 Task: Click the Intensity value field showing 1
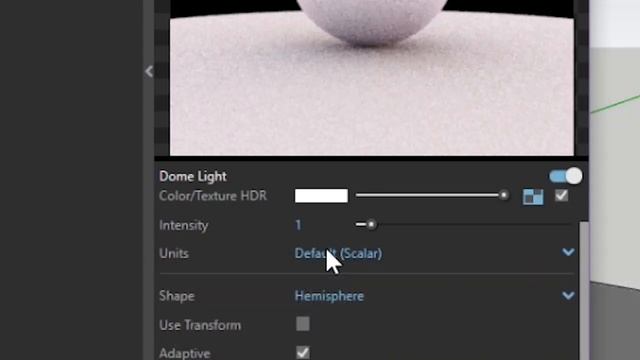[x=299, y=225]
